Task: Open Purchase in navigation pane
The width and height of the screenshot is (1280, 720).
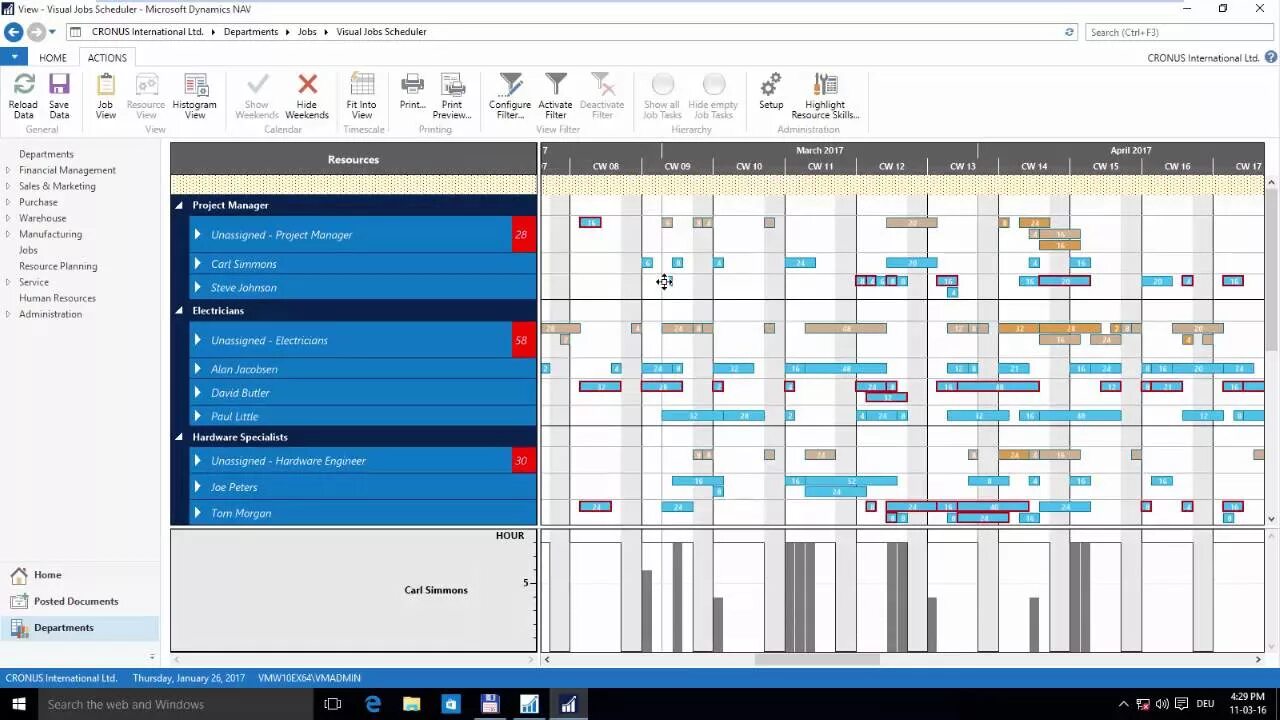Action: [x=38, y=202]
